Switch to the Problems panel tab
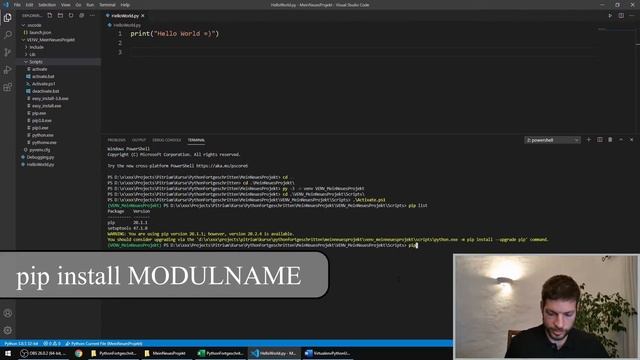The height and width of the screenshot is (360, 640). coord(117,140)
